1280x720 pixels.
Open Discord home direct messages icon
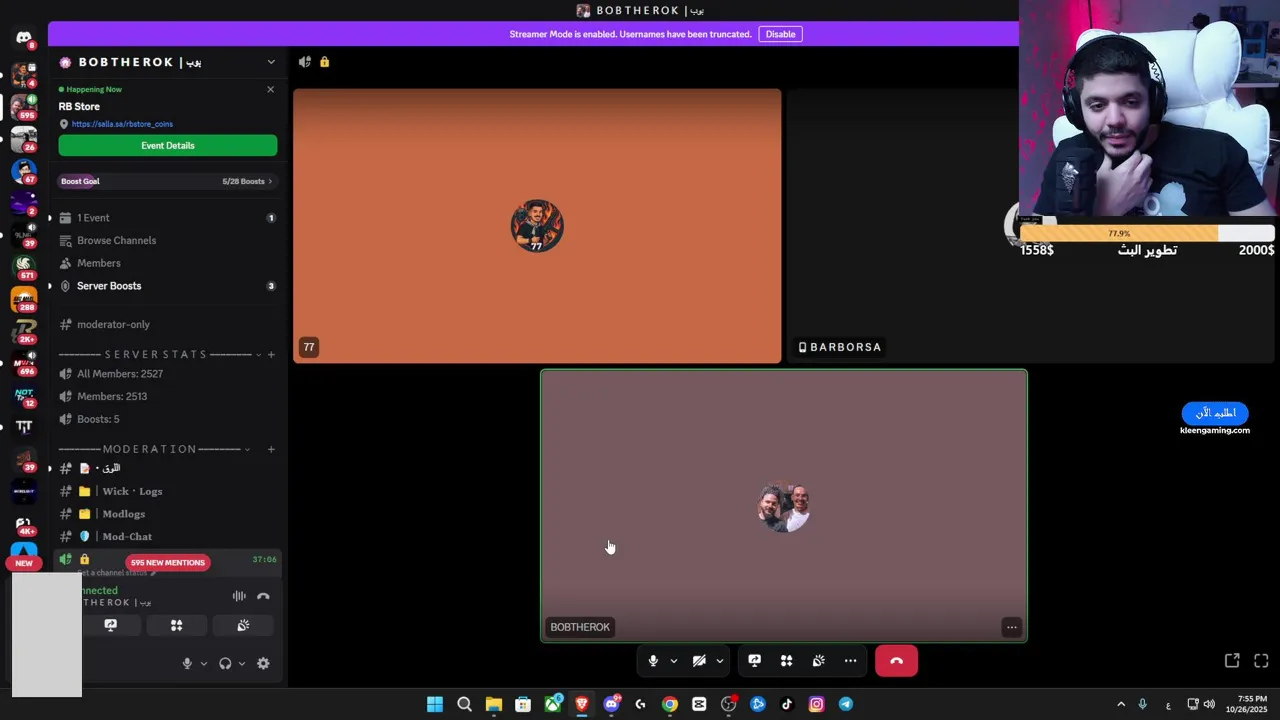[23, 38]
